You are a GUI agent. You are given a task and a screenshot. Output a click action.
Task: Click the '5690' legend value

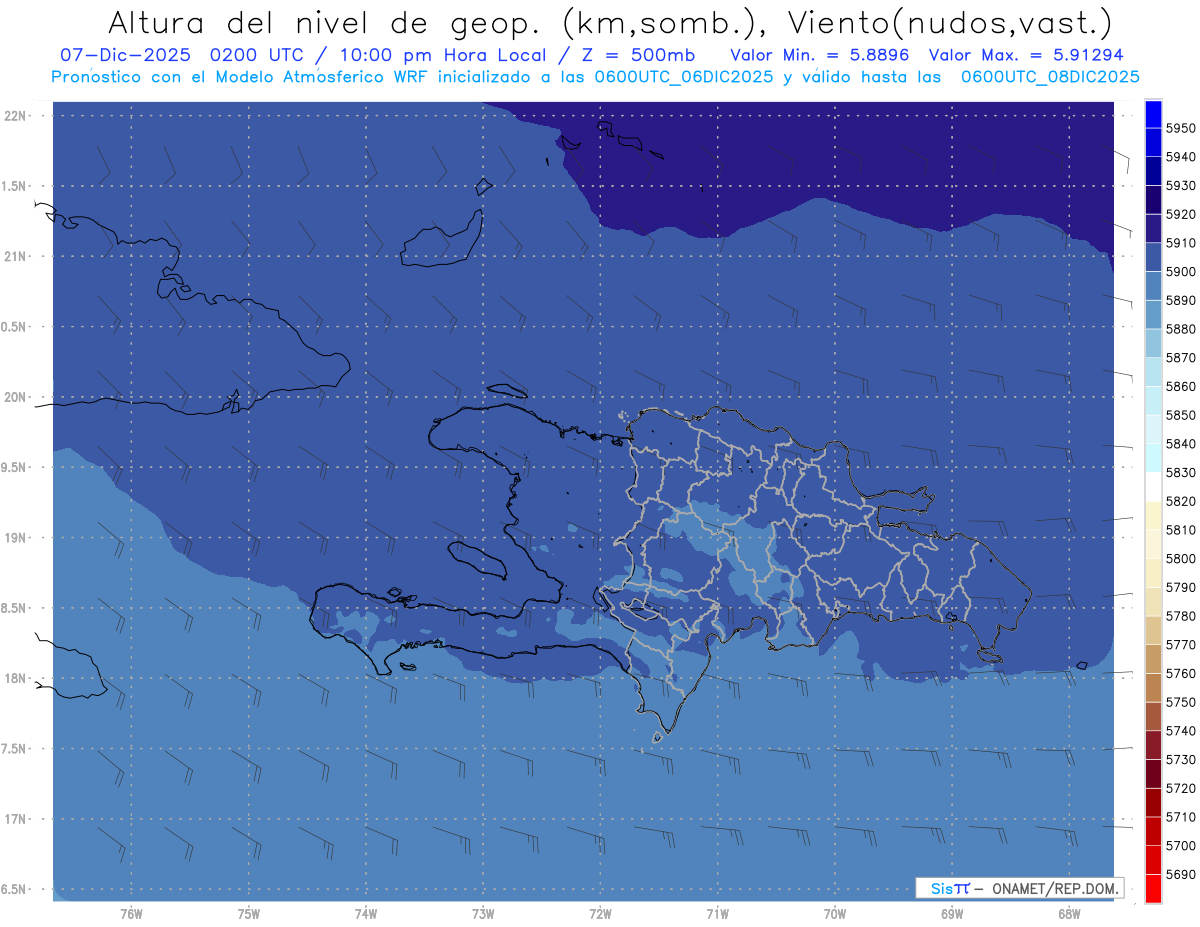click(1180, 875)
